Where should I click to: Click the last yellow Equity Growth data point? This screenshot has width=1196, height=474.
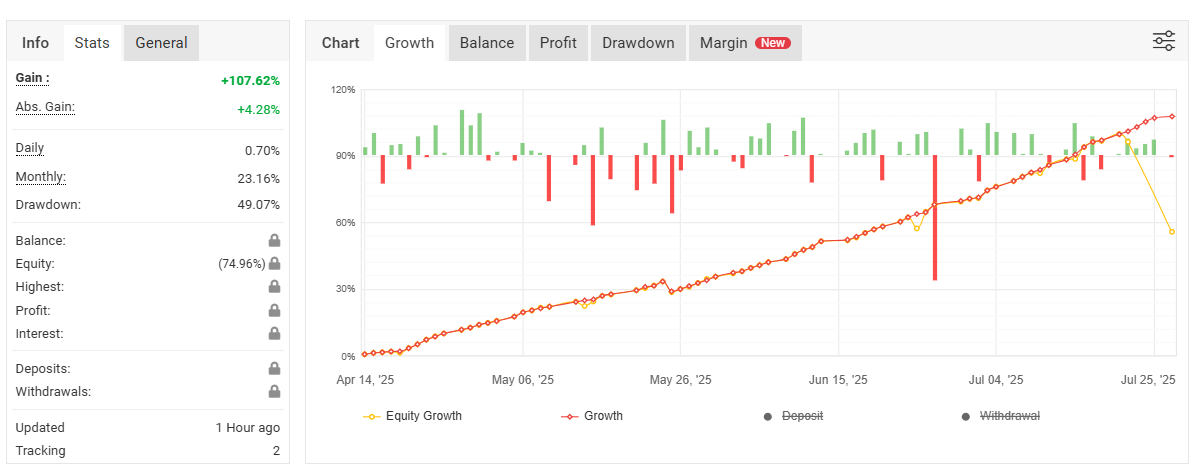(x=1172, y=232)
